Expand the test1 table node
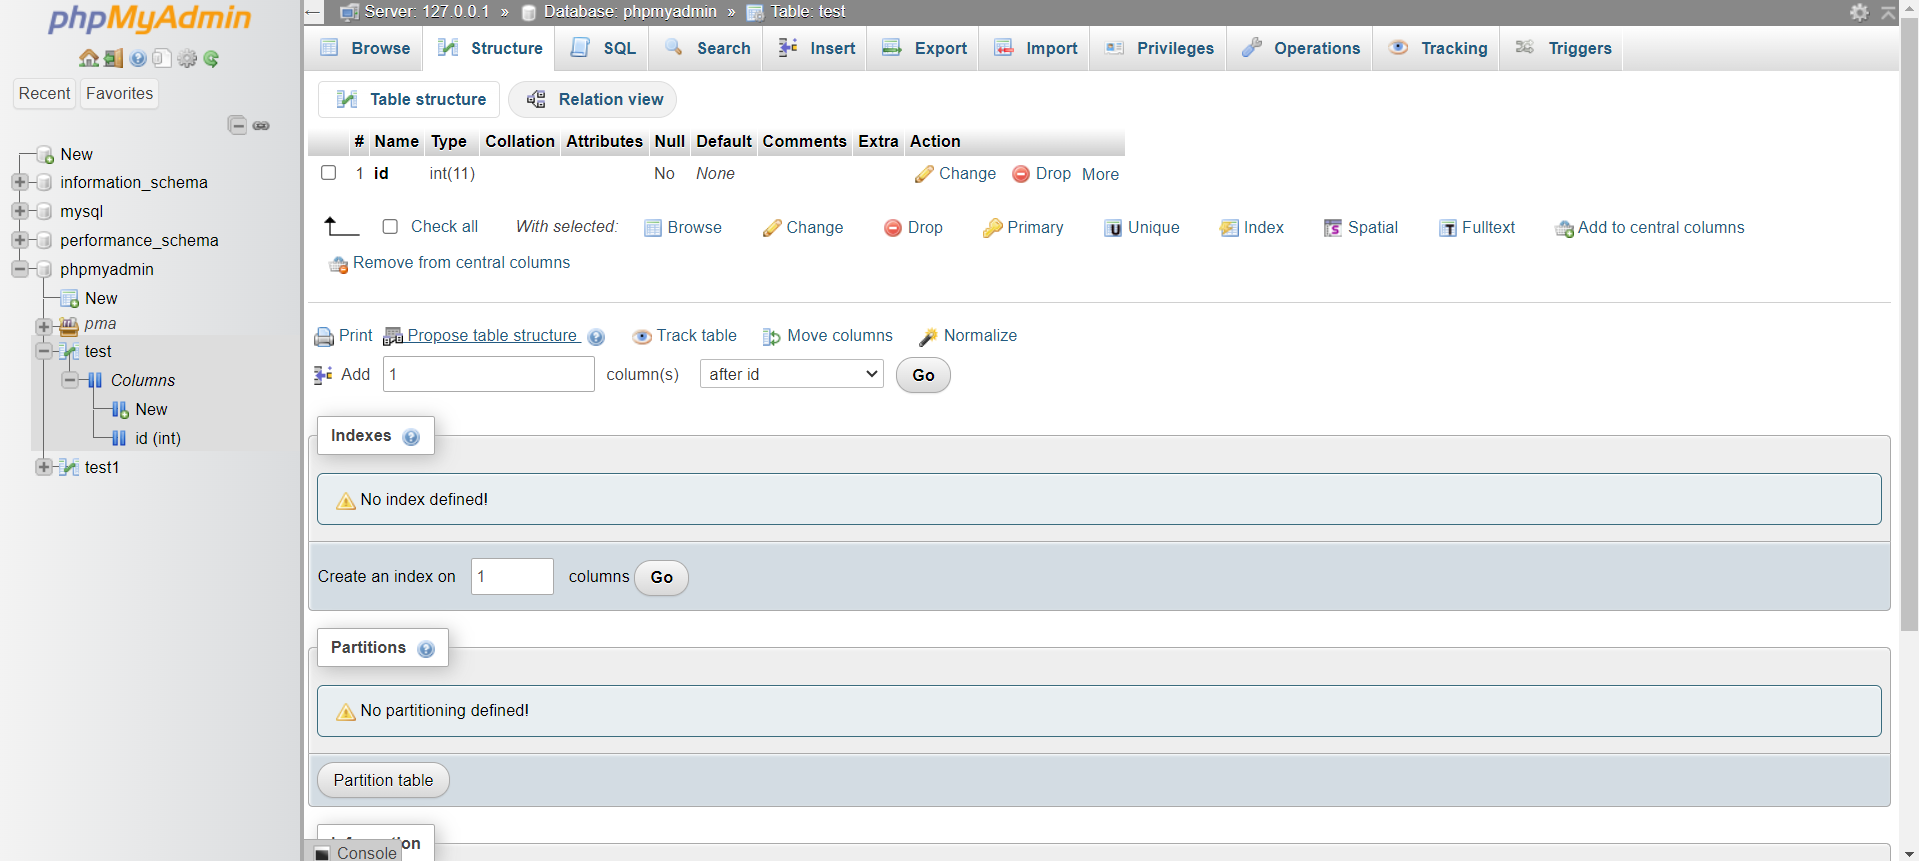The image size is (1919, 861). coord(44,467)
